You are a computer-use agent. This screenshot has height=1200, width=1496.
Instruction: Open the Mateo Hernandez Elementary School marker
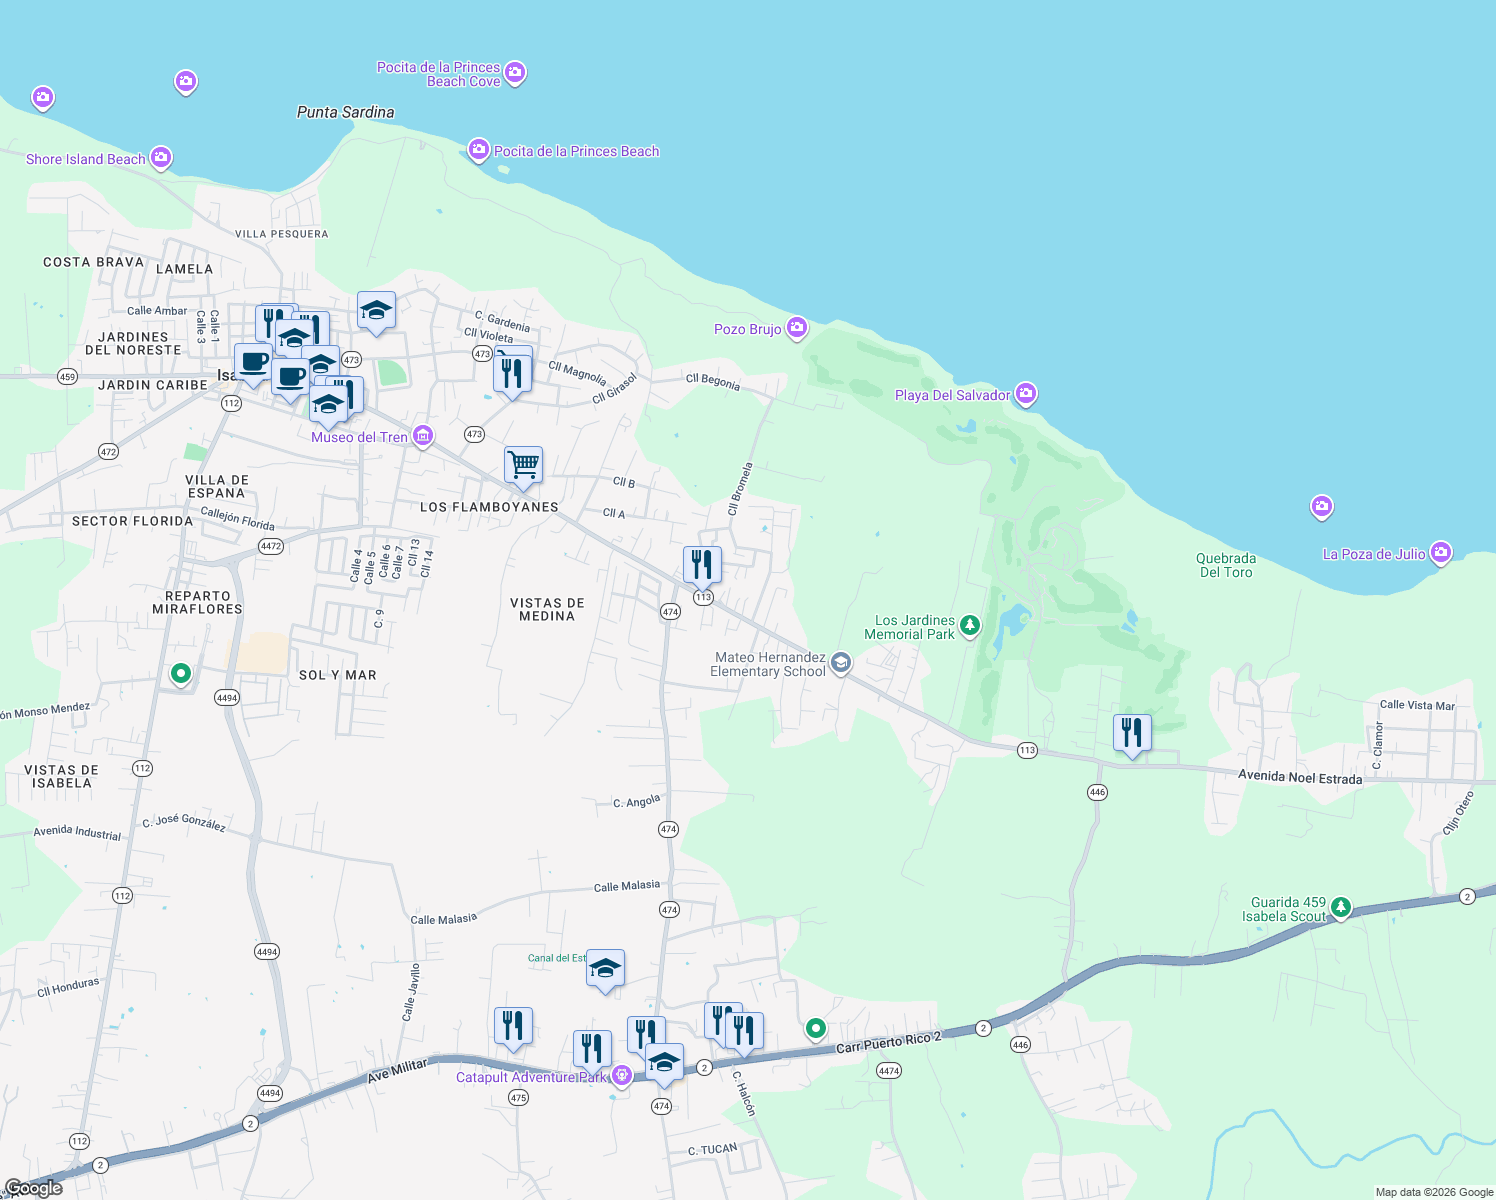tap(840, 662)
